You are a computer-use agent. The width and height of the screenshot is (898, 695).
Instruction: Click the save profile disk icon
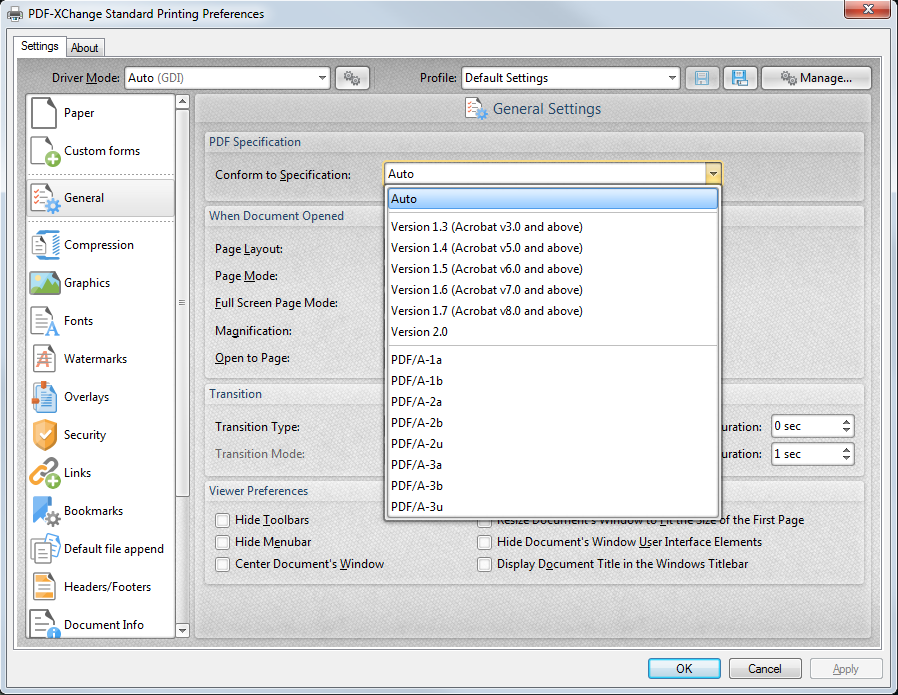pyautogui.click(x=702, y=78)
